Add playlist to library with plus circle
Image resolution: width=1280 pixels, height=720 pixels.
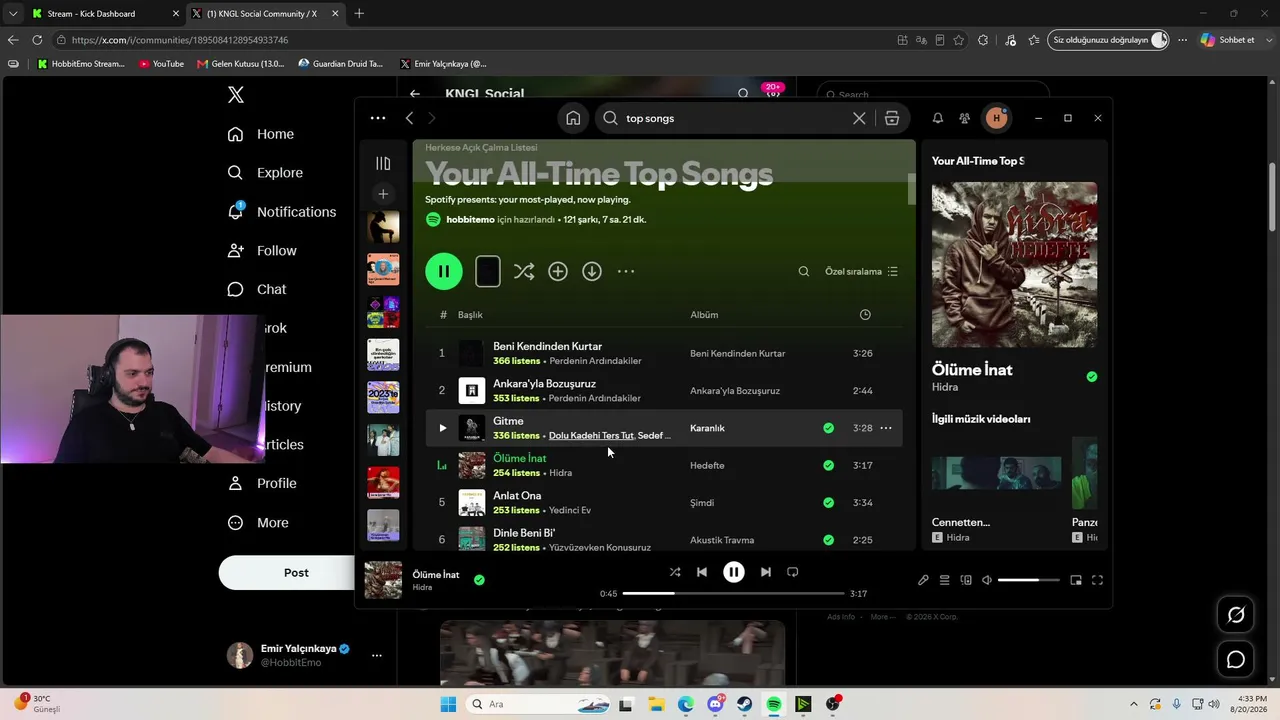[558, 271]
